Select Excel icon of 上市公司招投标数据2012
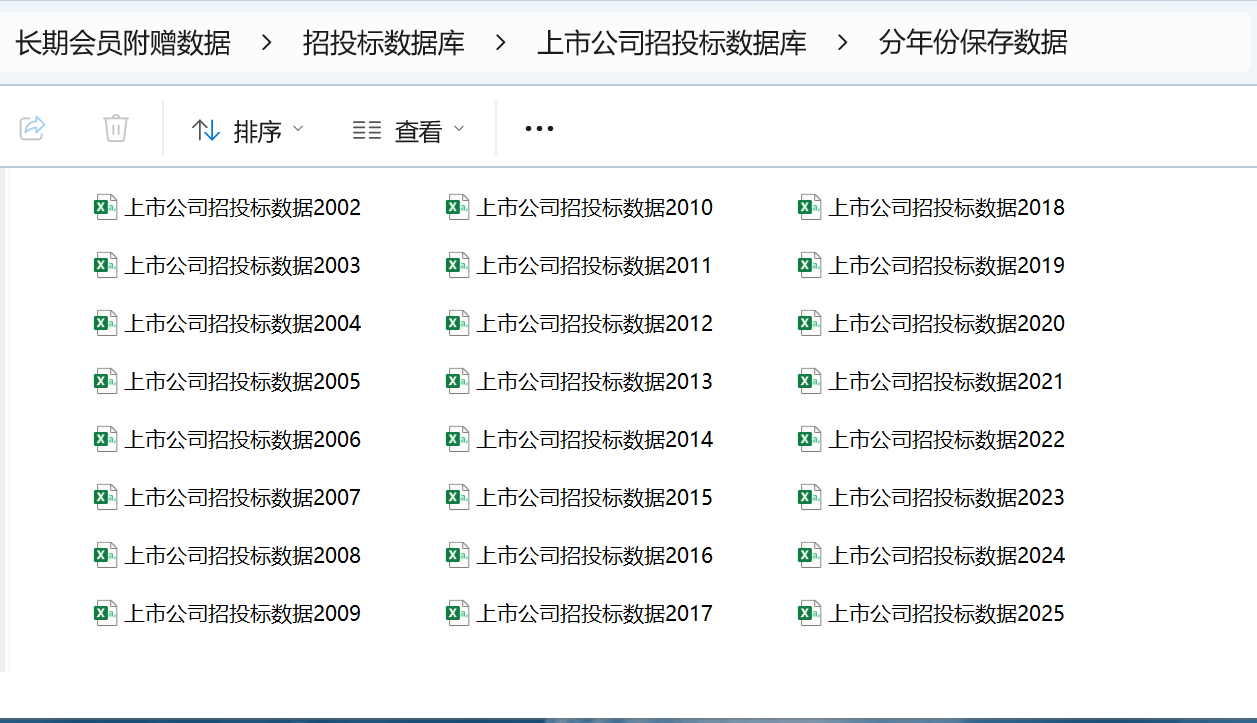The width and height of the screenshot is (1257, 723). (458, 323)
